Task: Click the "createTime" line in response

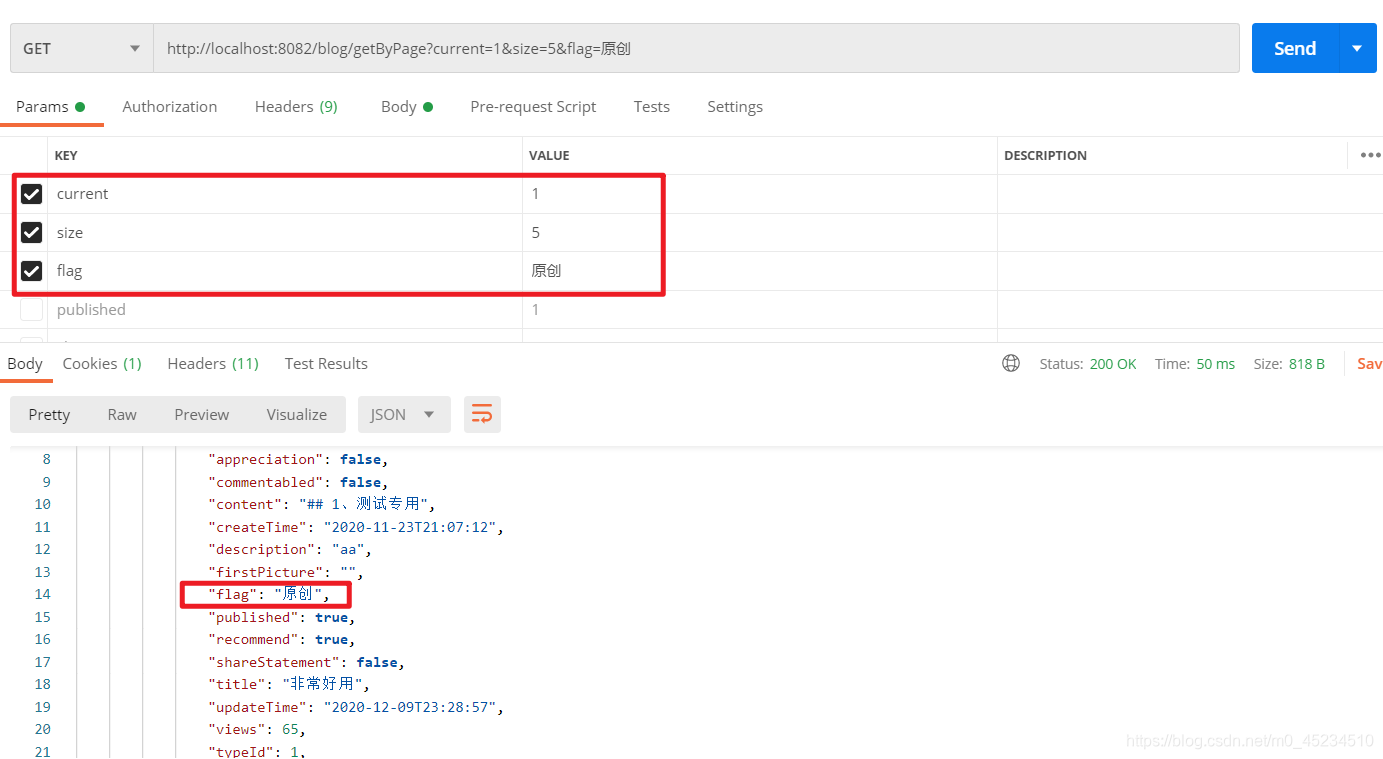Action: coord(356,527)
